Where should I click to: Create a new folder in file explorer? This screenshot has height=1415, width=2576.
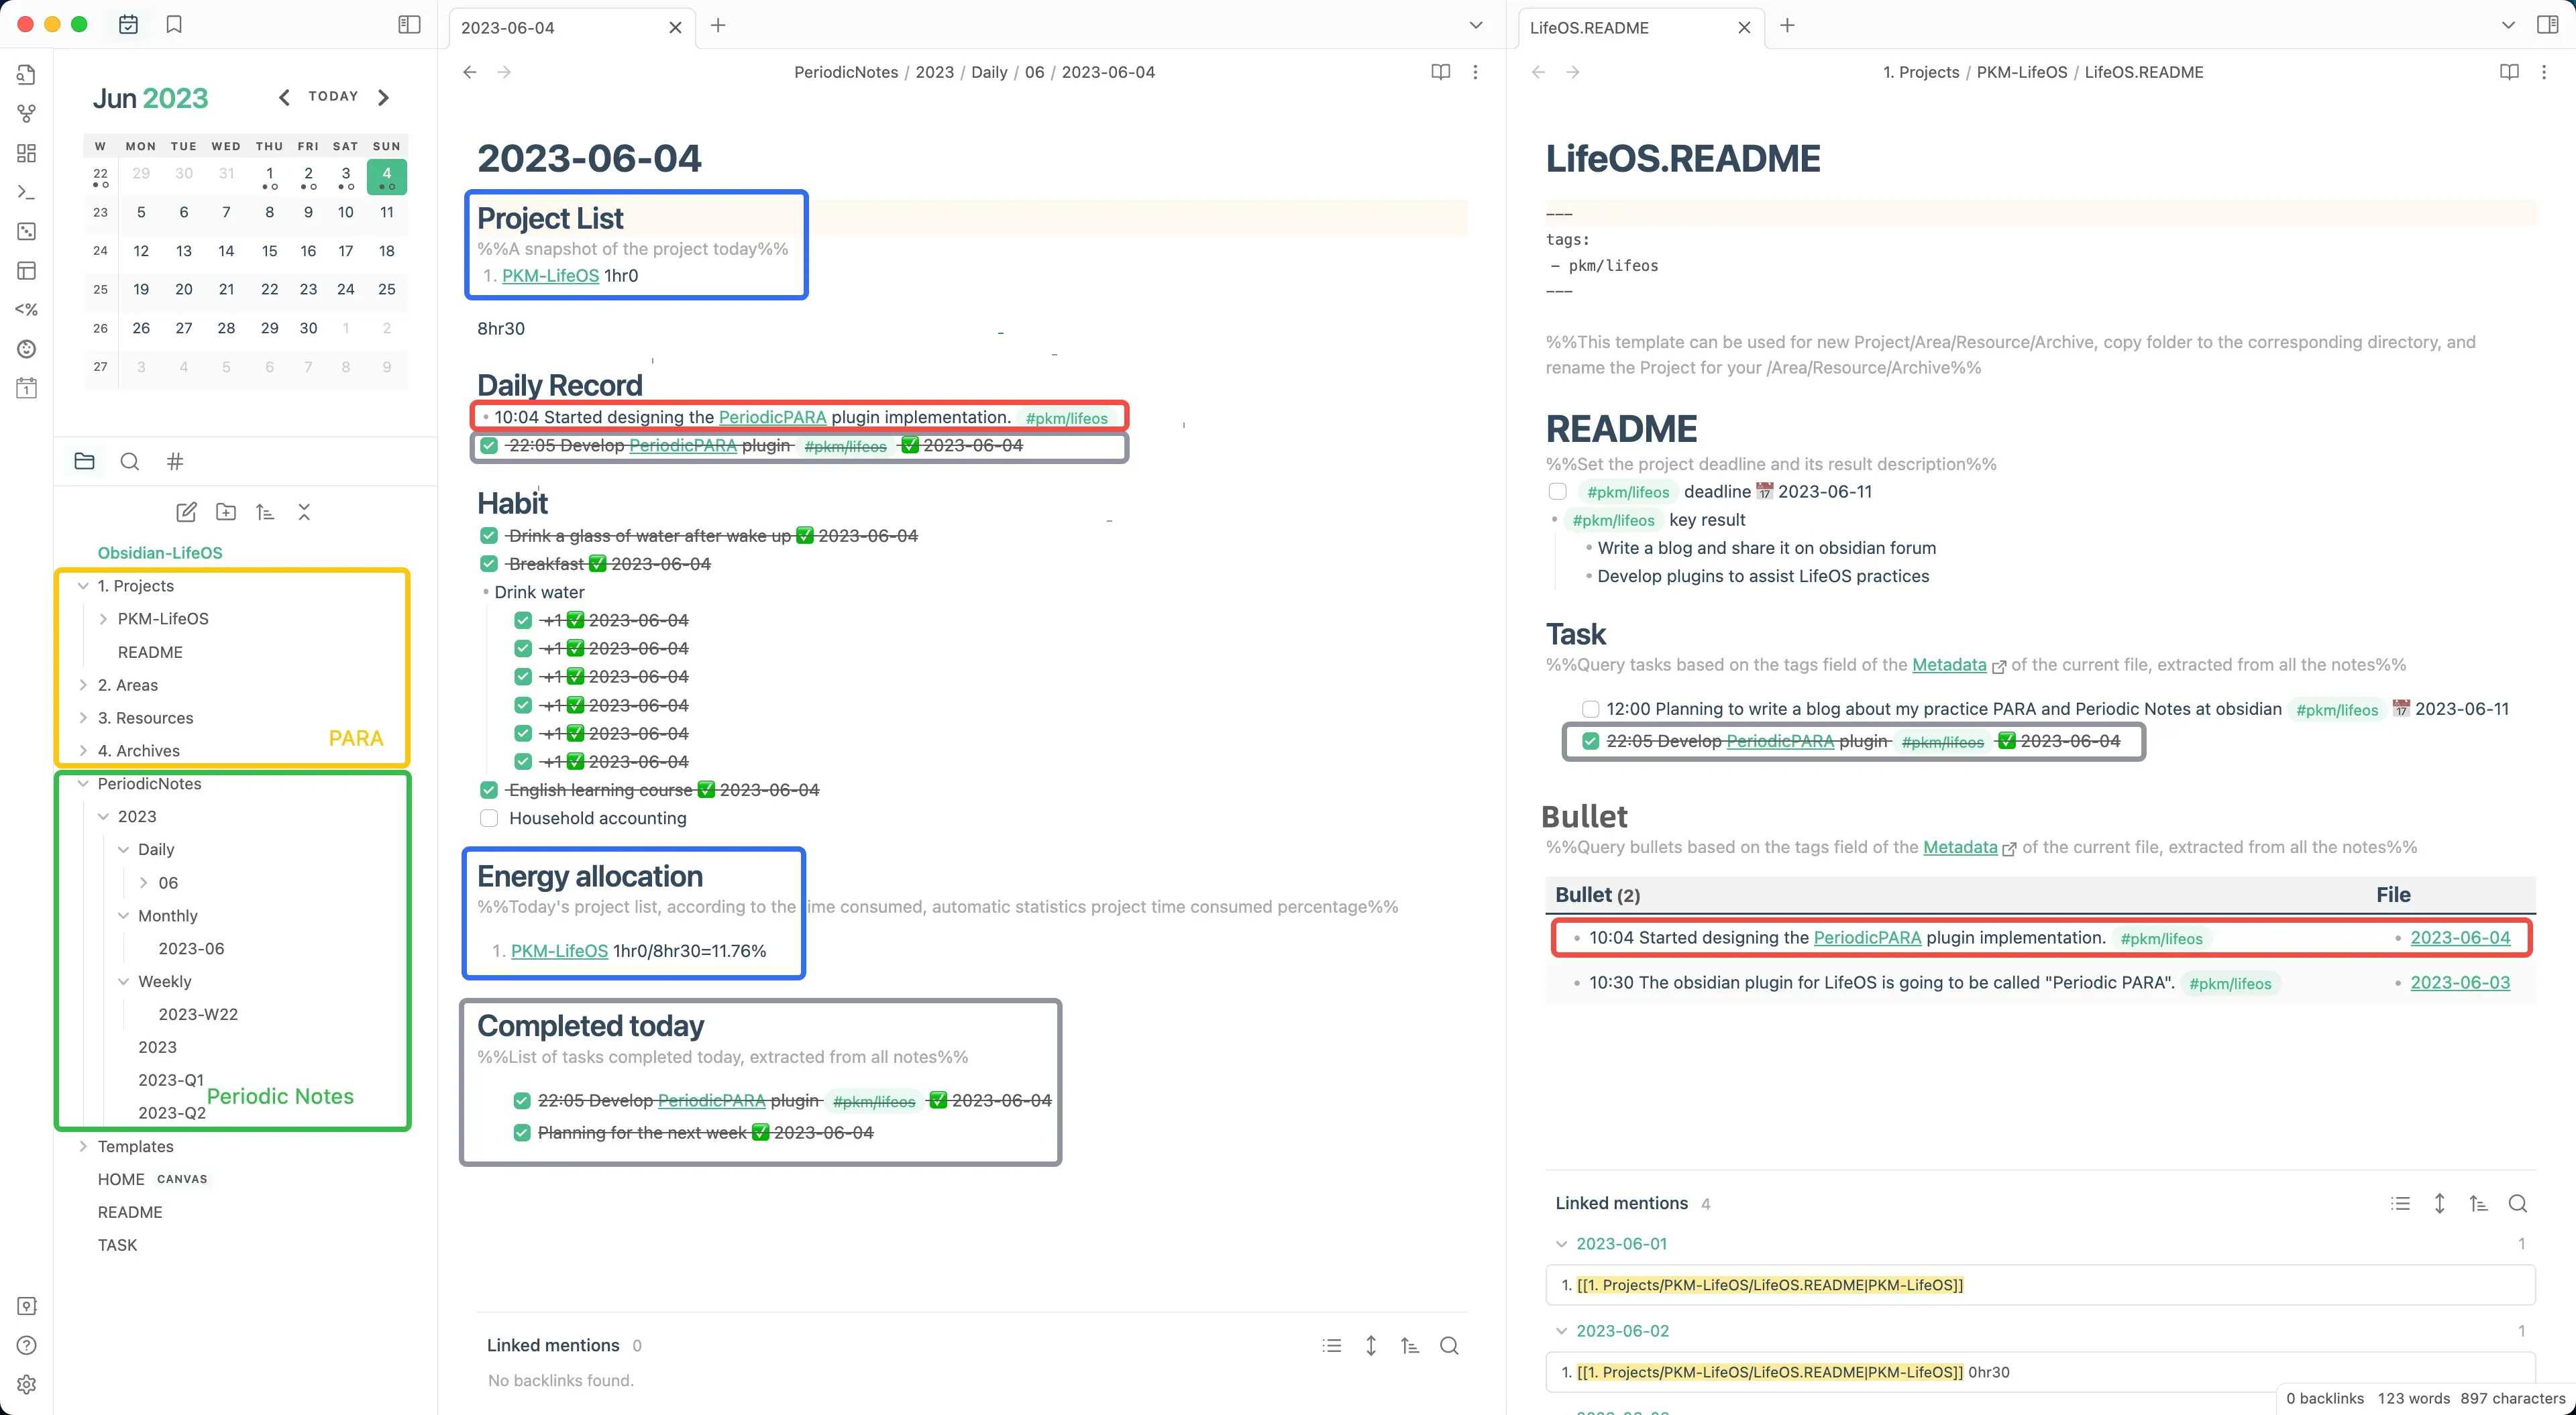tap(226, 512)
